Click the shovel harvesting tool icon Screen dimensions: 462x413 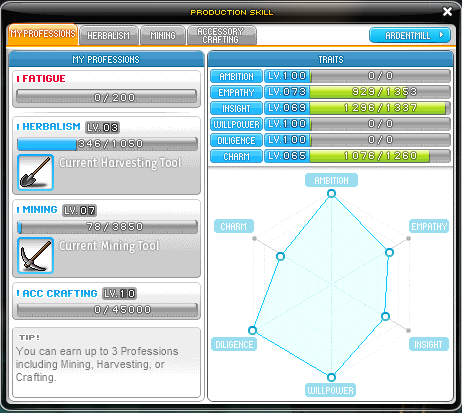coord(35,172)
